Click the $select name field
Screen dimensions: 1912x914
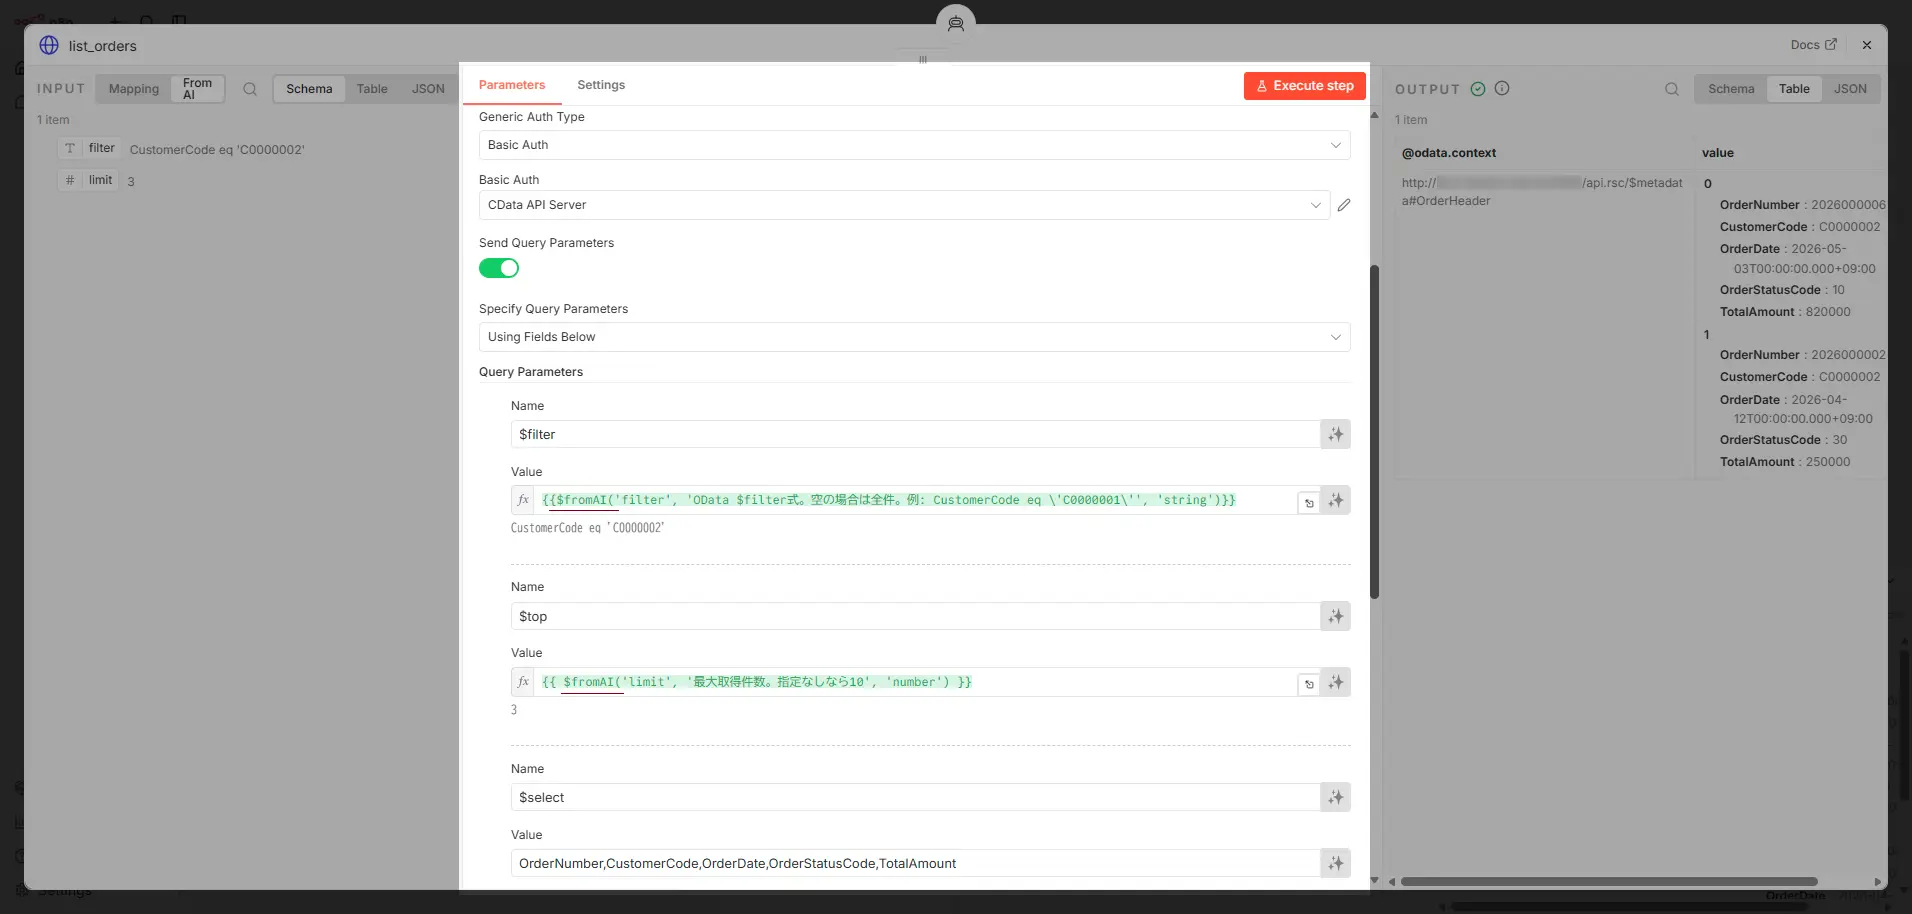point(915,797)
